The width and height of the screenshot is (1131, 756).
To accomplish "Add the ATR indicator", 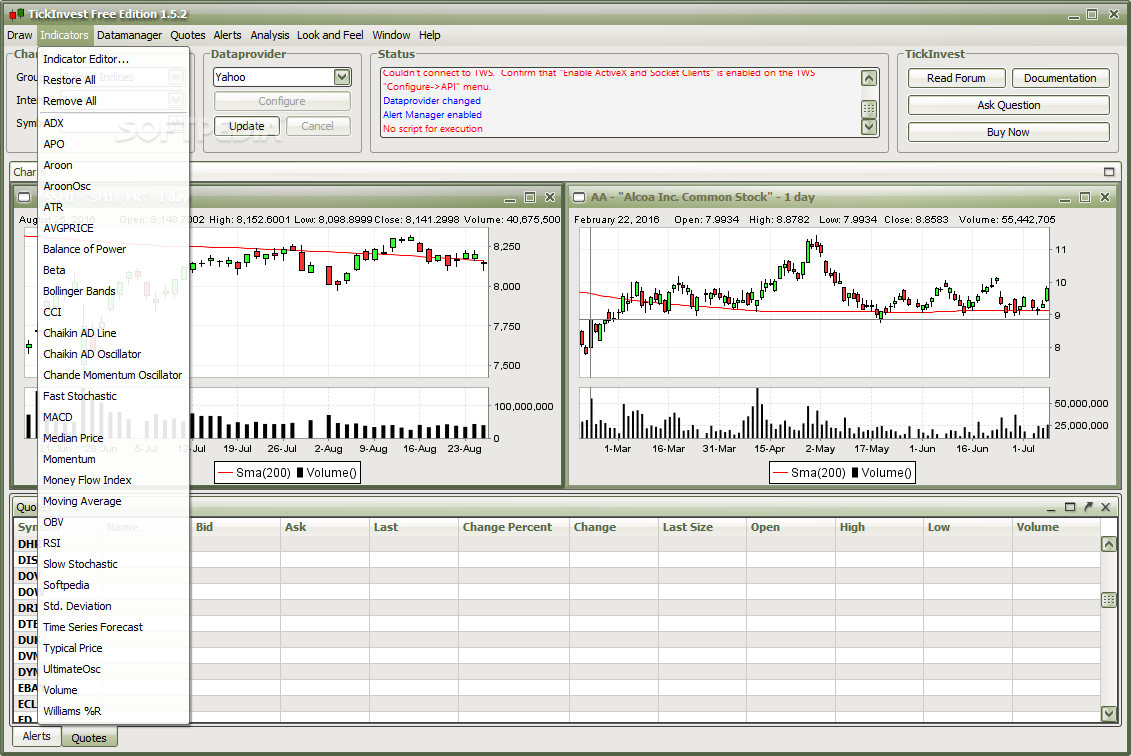I will click(x=114, y=207).
